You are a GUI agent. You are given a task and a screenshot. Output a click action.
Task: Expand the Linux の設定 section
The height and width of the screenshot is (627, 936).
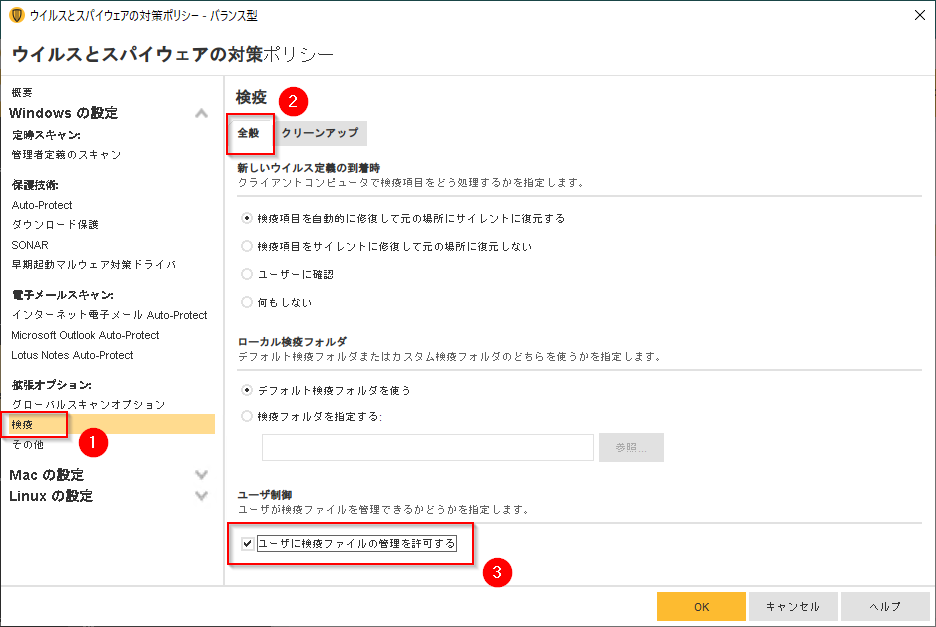[201, 496]
